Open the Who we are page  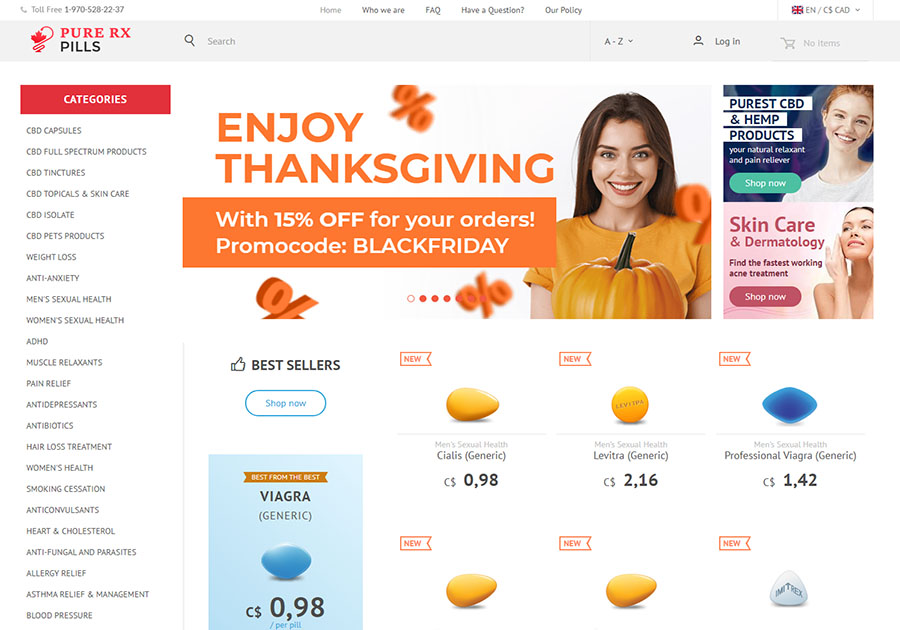pos(383,10)
